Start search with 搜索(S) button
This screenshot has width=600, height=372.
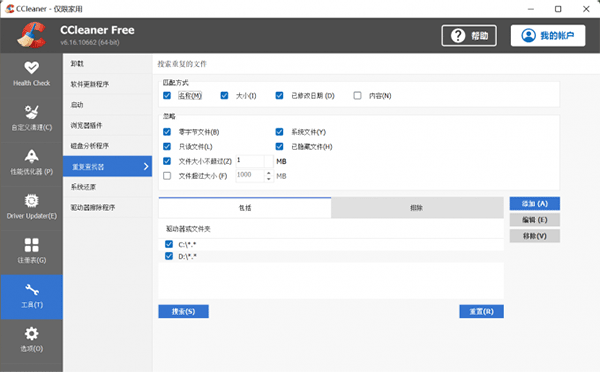pyautogui.click(x=183, y=312)
